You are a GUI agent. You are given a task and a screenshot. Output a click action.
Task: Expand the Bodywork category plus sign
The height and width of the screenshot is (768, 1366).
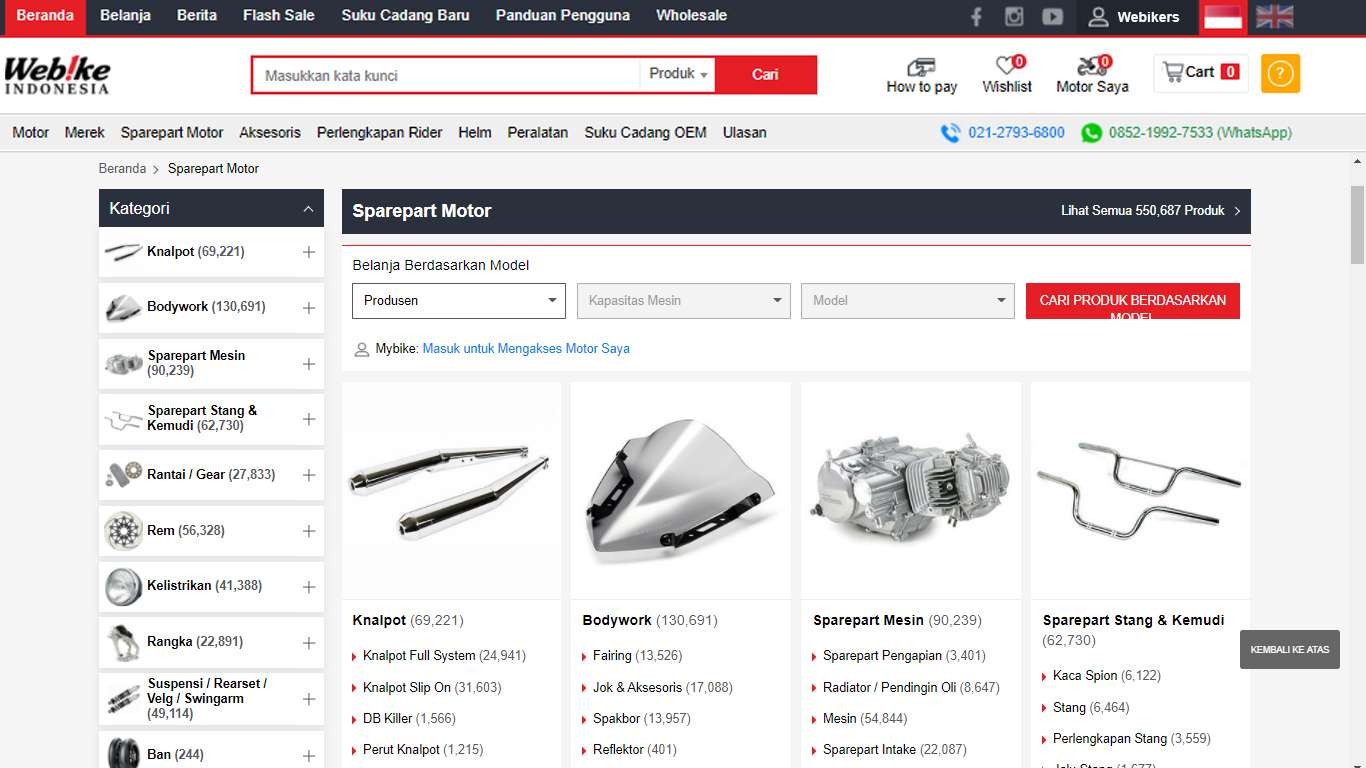(x=309, y=308)
